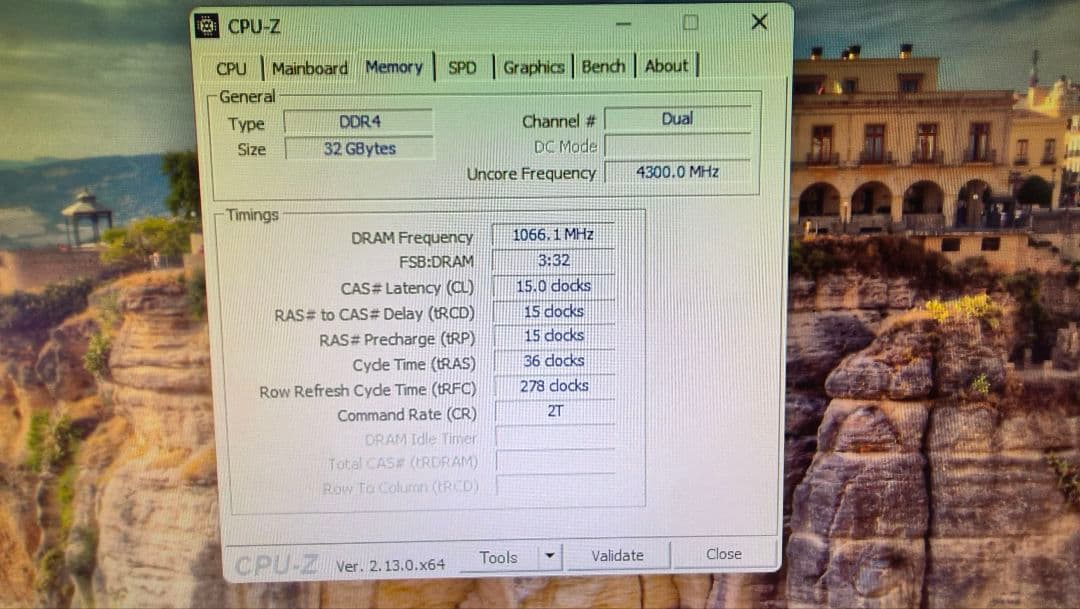The width and height of the screenshot is (1080, 609).
Task: Click the Validate button
Action: tap(619, 555)
